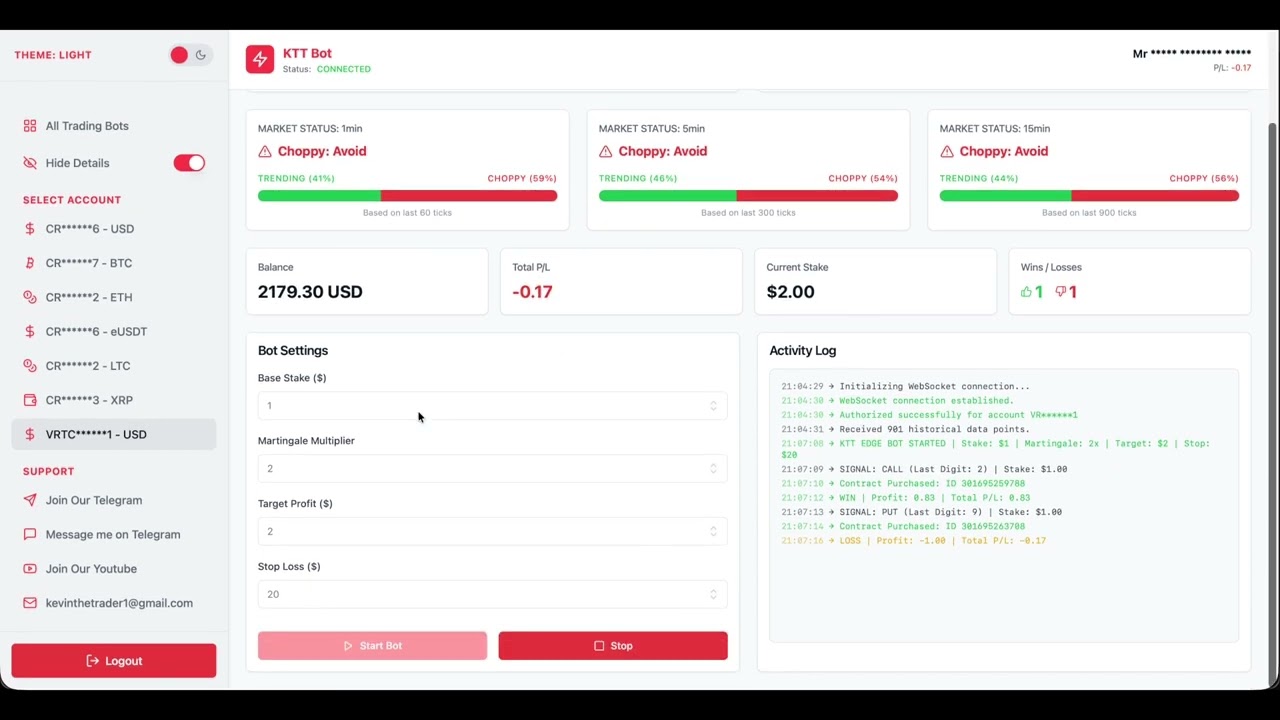The image size is (1280, 720).
Task: Click the 'SIGNAL: PUT (Last Digit: 9)' log entry
Action: tap(922, 512)
